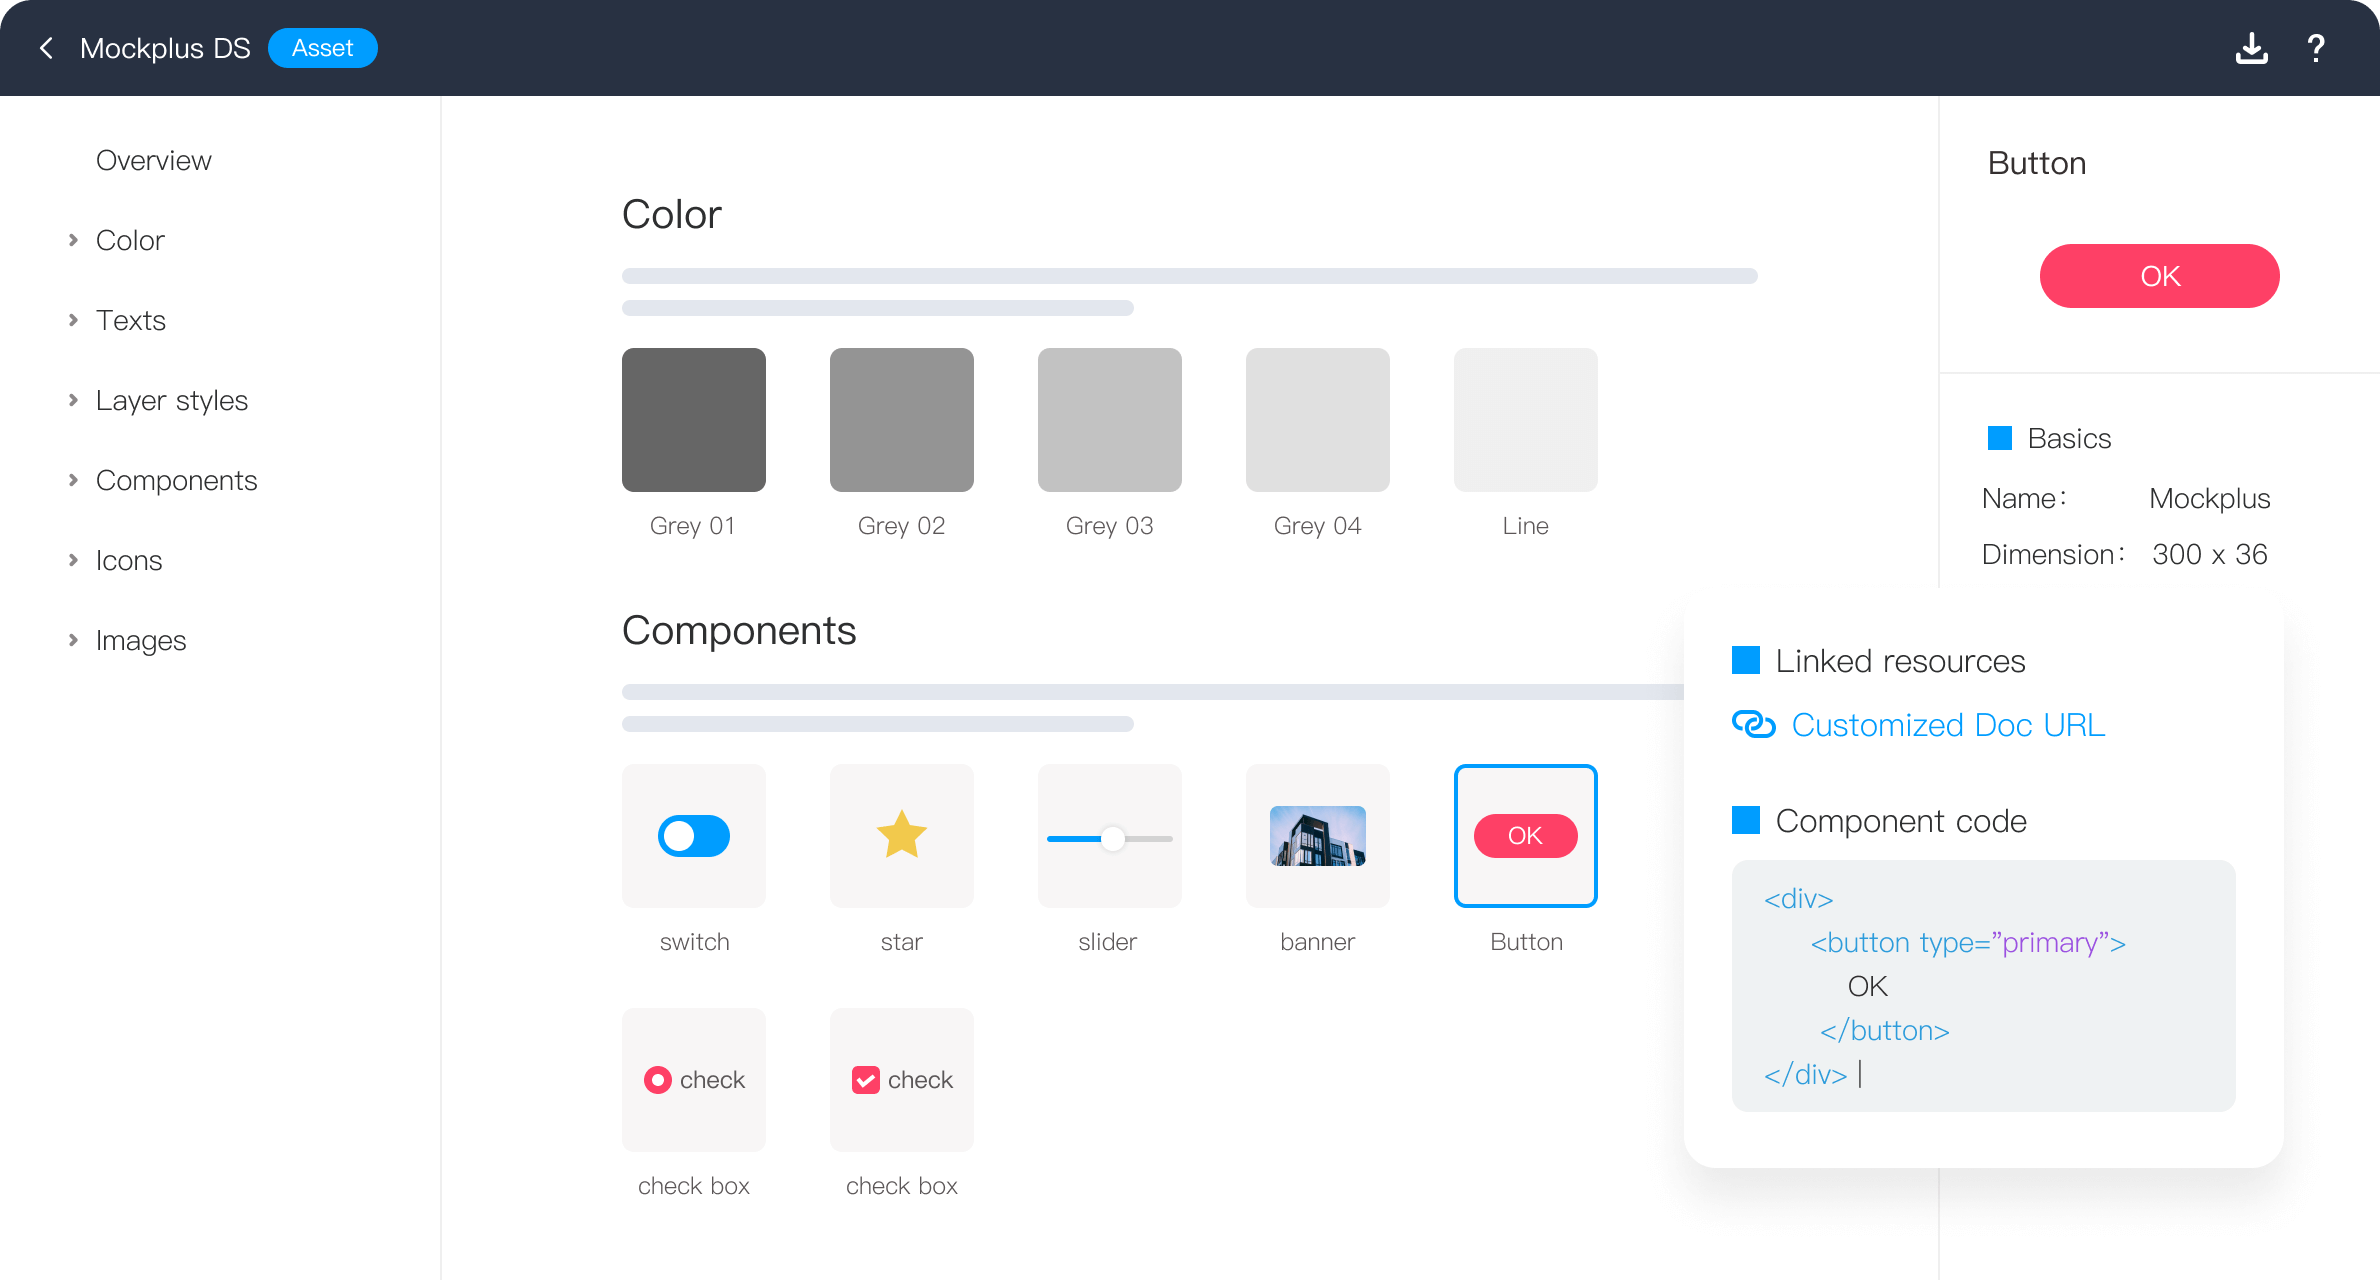This screenshot has width=2380, height=1280.
Task: Click the back arrow beside Mockplus DS
Action: click(46, 48)
